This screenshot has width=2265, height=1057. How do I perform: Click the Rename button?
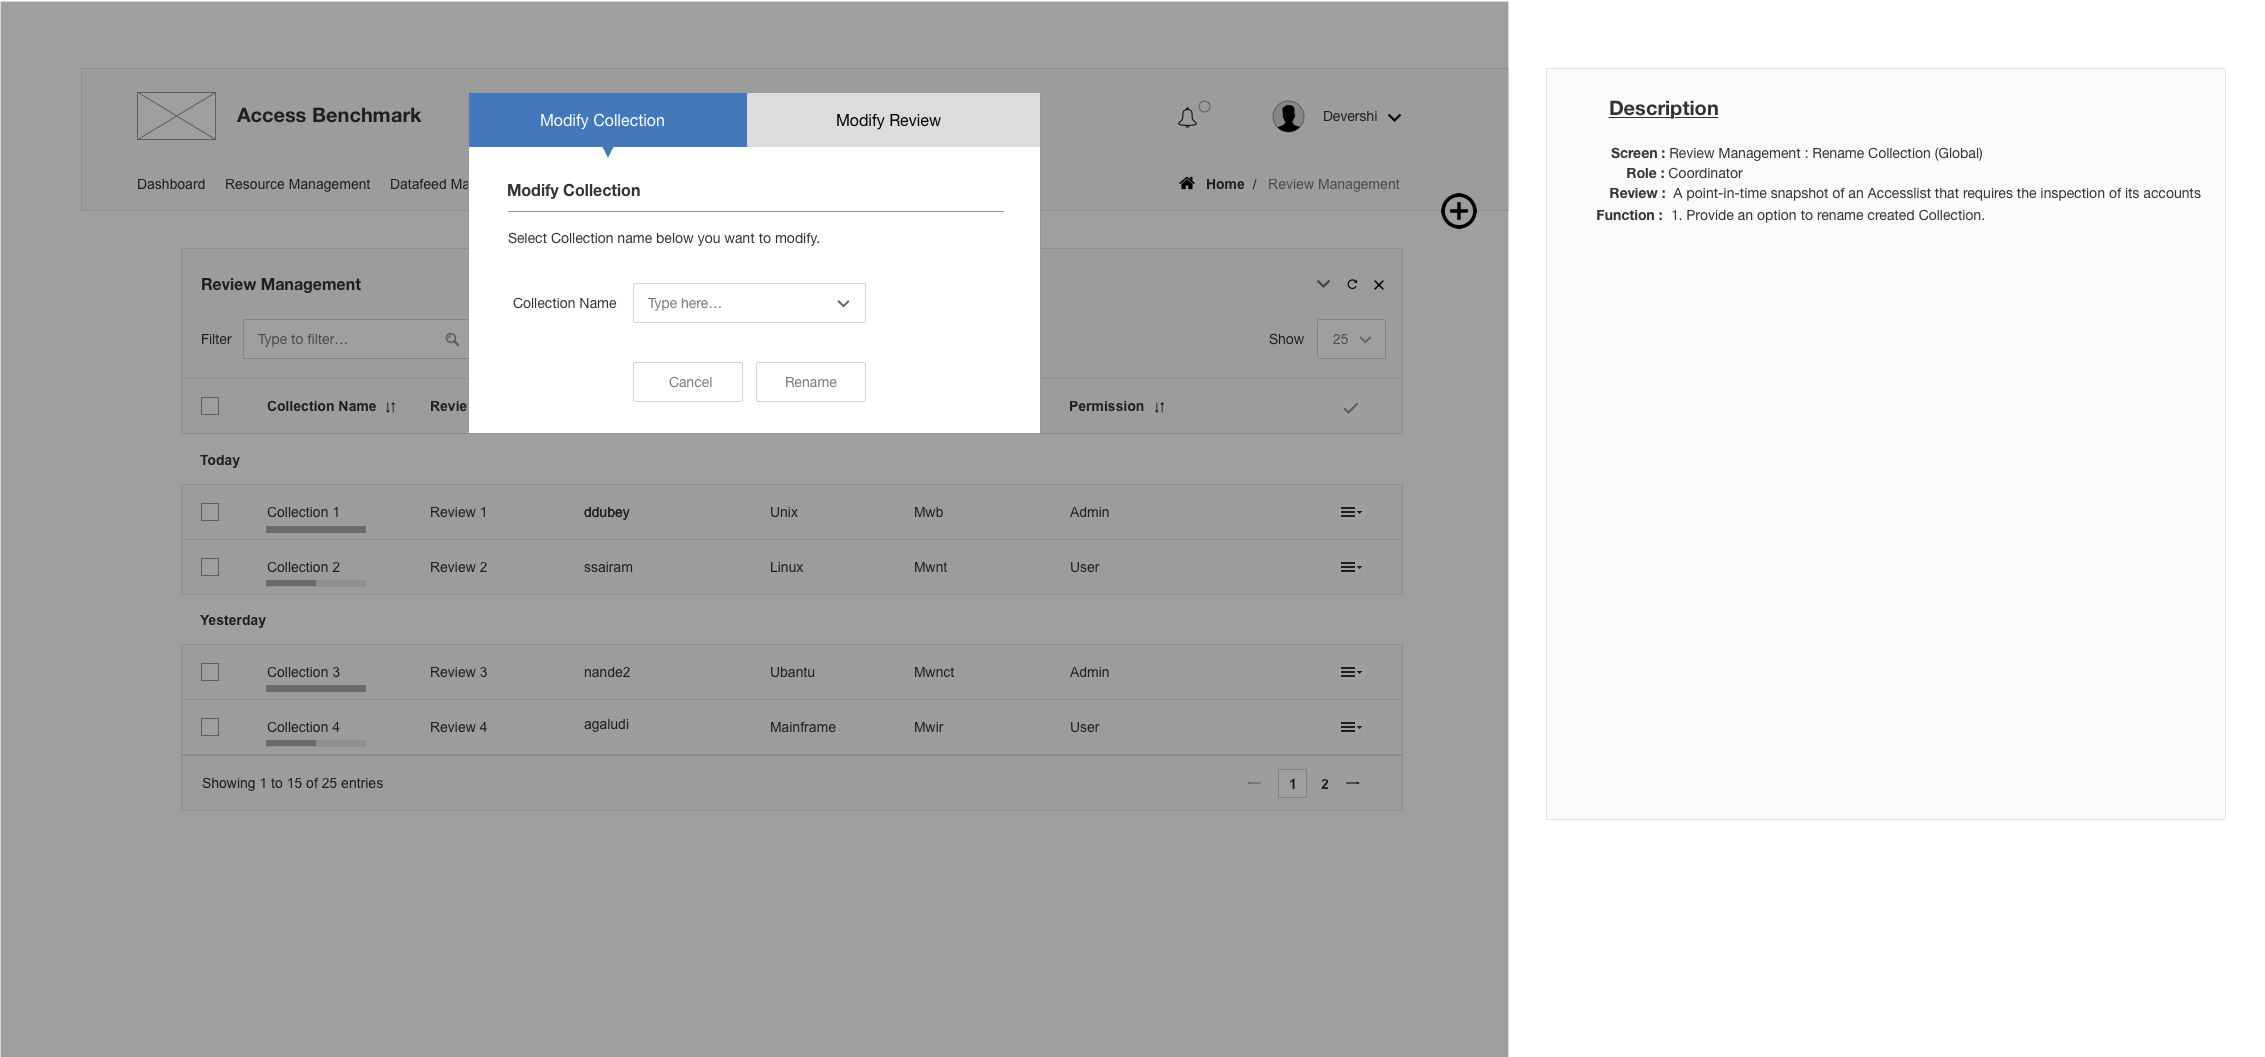(x=811, y=382)
